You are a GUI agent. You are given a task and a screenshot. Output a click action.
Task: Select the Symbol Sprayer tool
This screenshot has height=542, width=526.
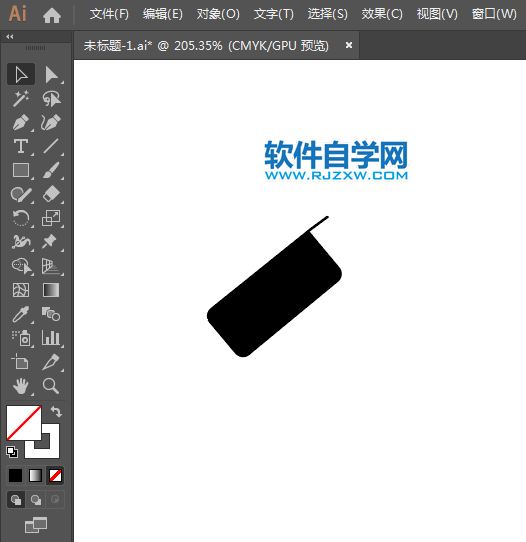(21, 338)
